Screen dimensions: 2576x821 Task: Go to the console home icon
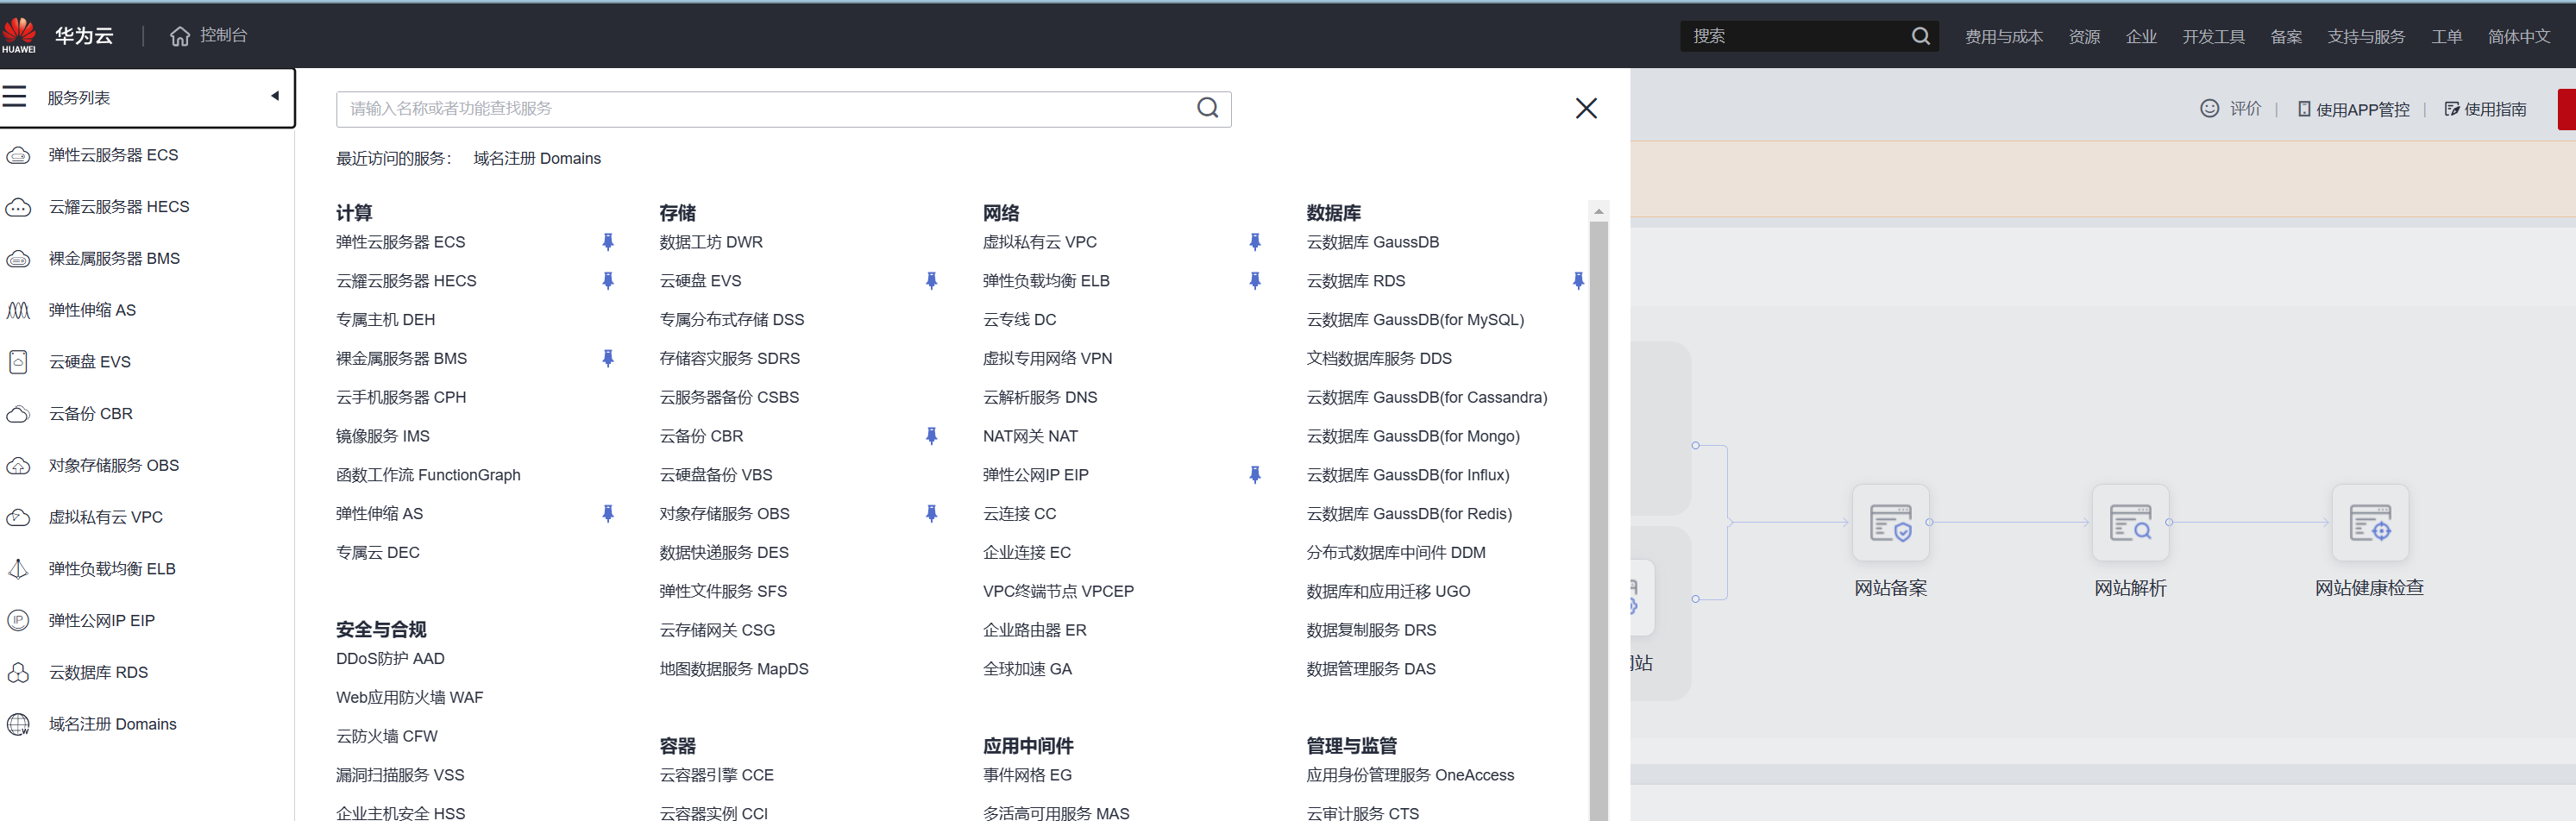(180, 36)
